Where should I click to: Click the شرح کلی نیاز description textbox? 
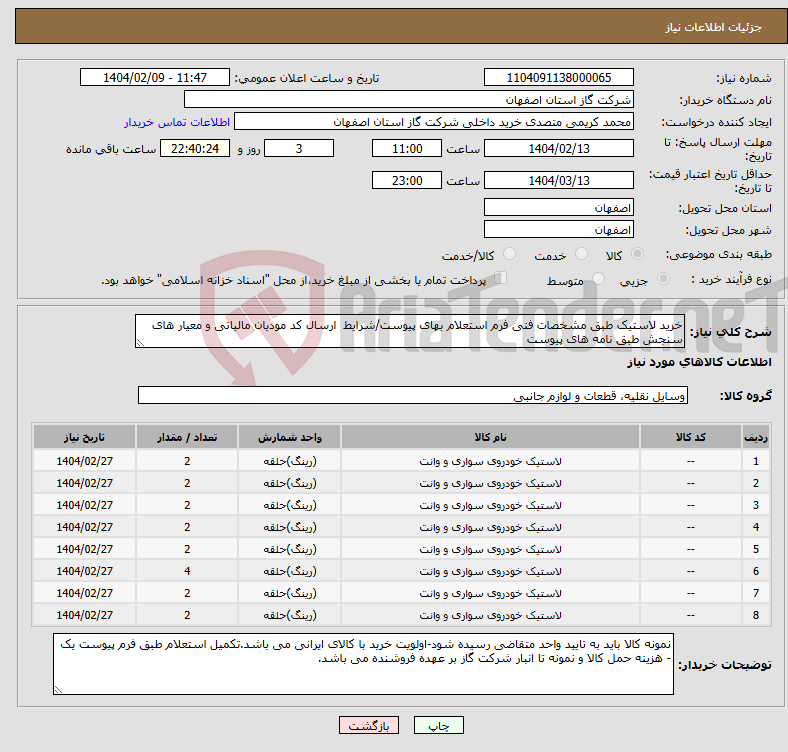coord(410,331)
